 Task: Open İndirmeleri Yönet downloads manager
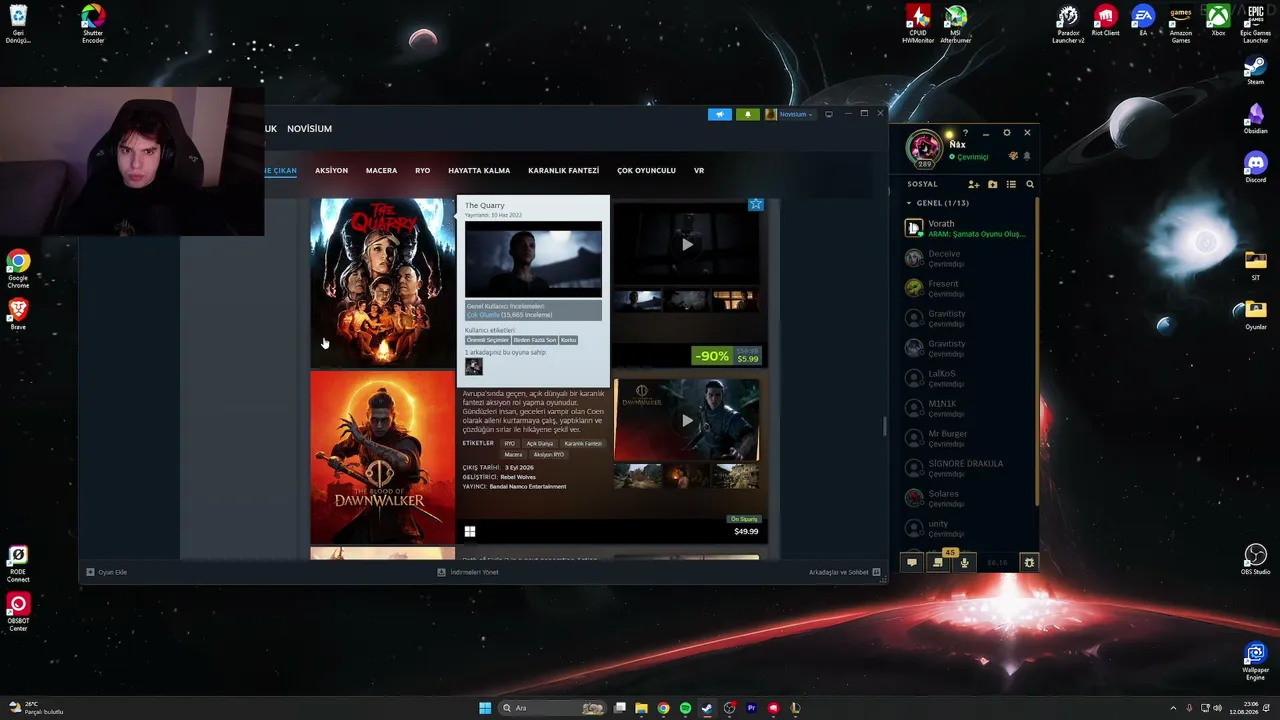[468, 572]
